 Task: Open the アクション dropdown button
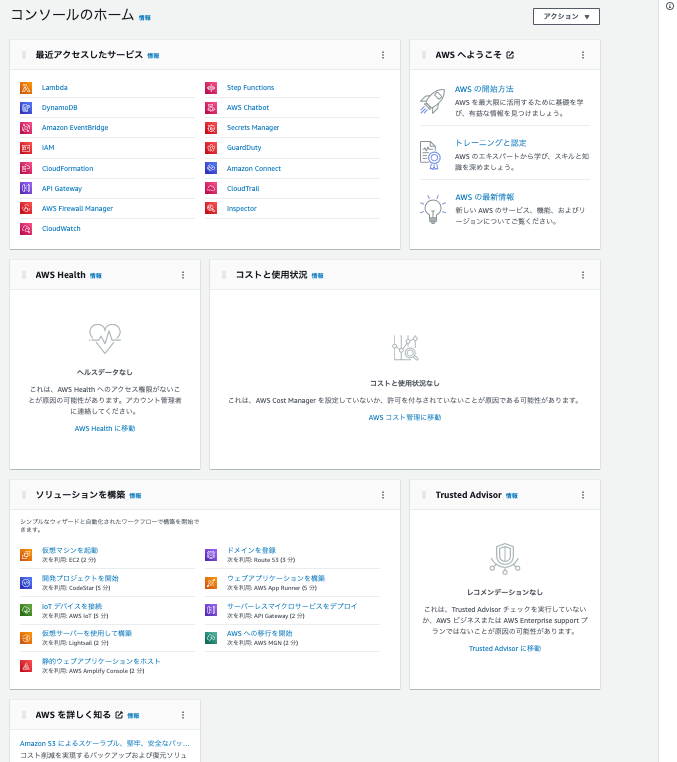pyautogui.click(x=566, y=17)
